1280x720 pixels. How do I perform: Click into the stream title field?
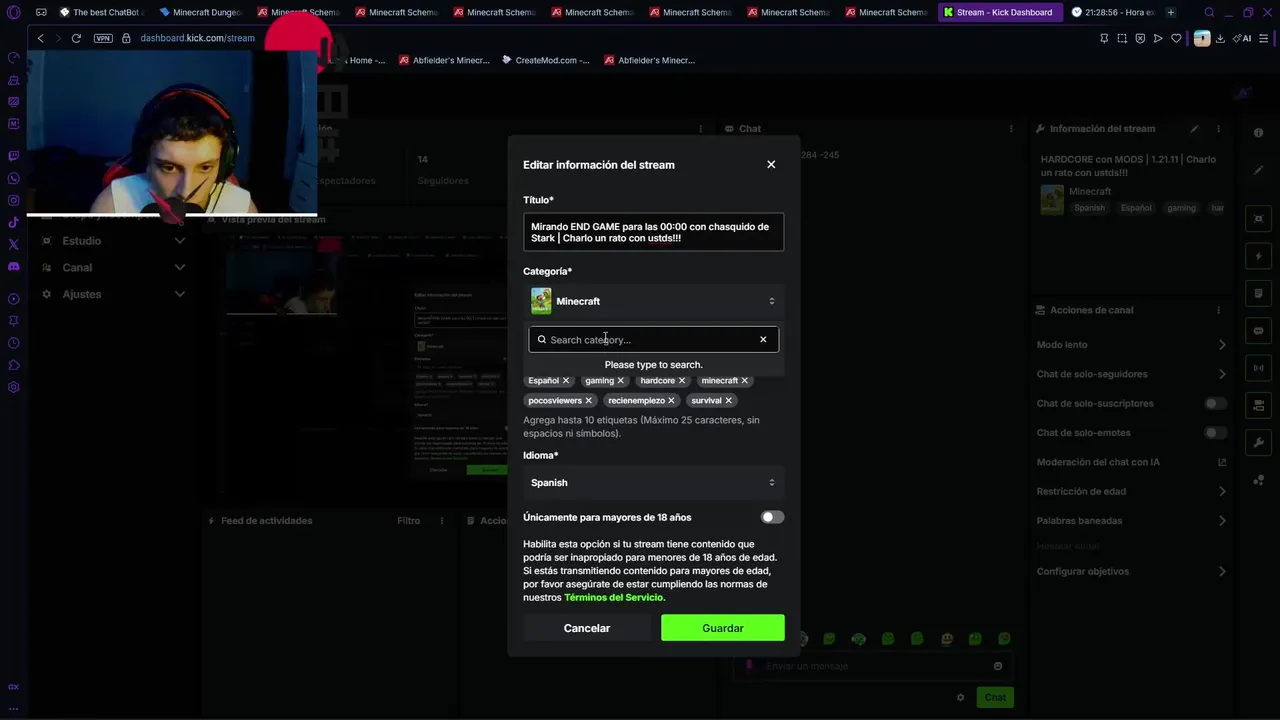click(653, 232)
